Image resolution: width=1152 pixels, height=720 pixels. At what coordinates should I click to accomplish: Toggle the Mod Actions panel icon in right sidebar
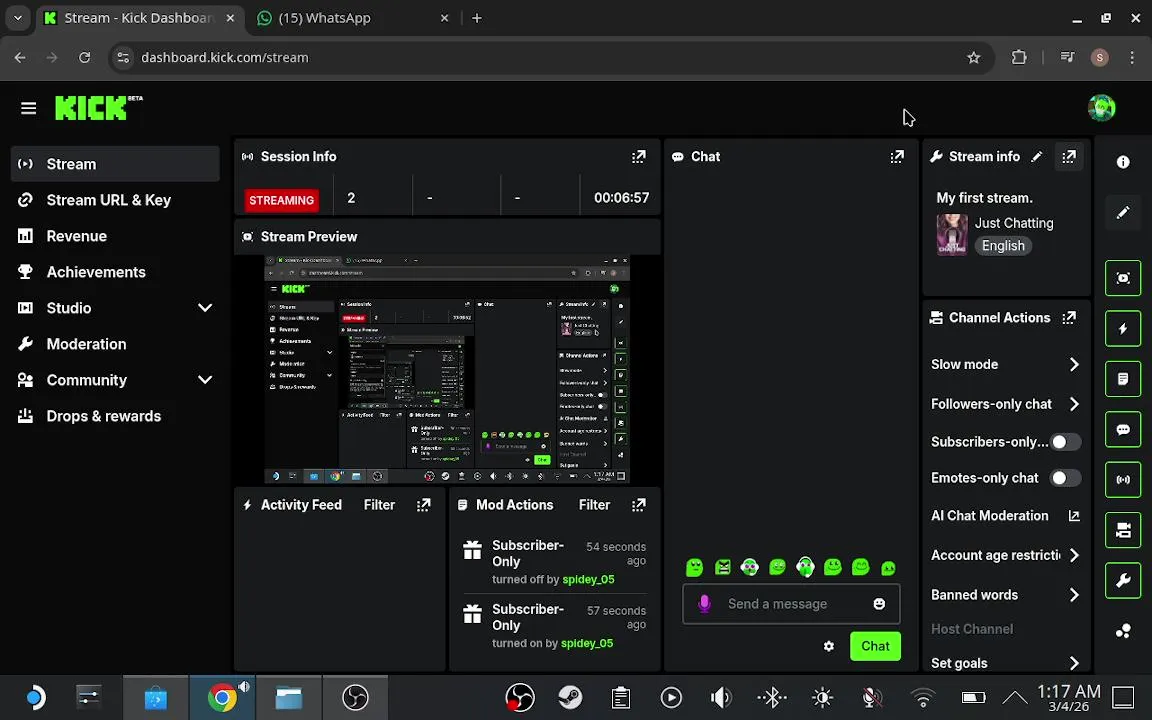pyautogui.click(x=1123, y=379)
